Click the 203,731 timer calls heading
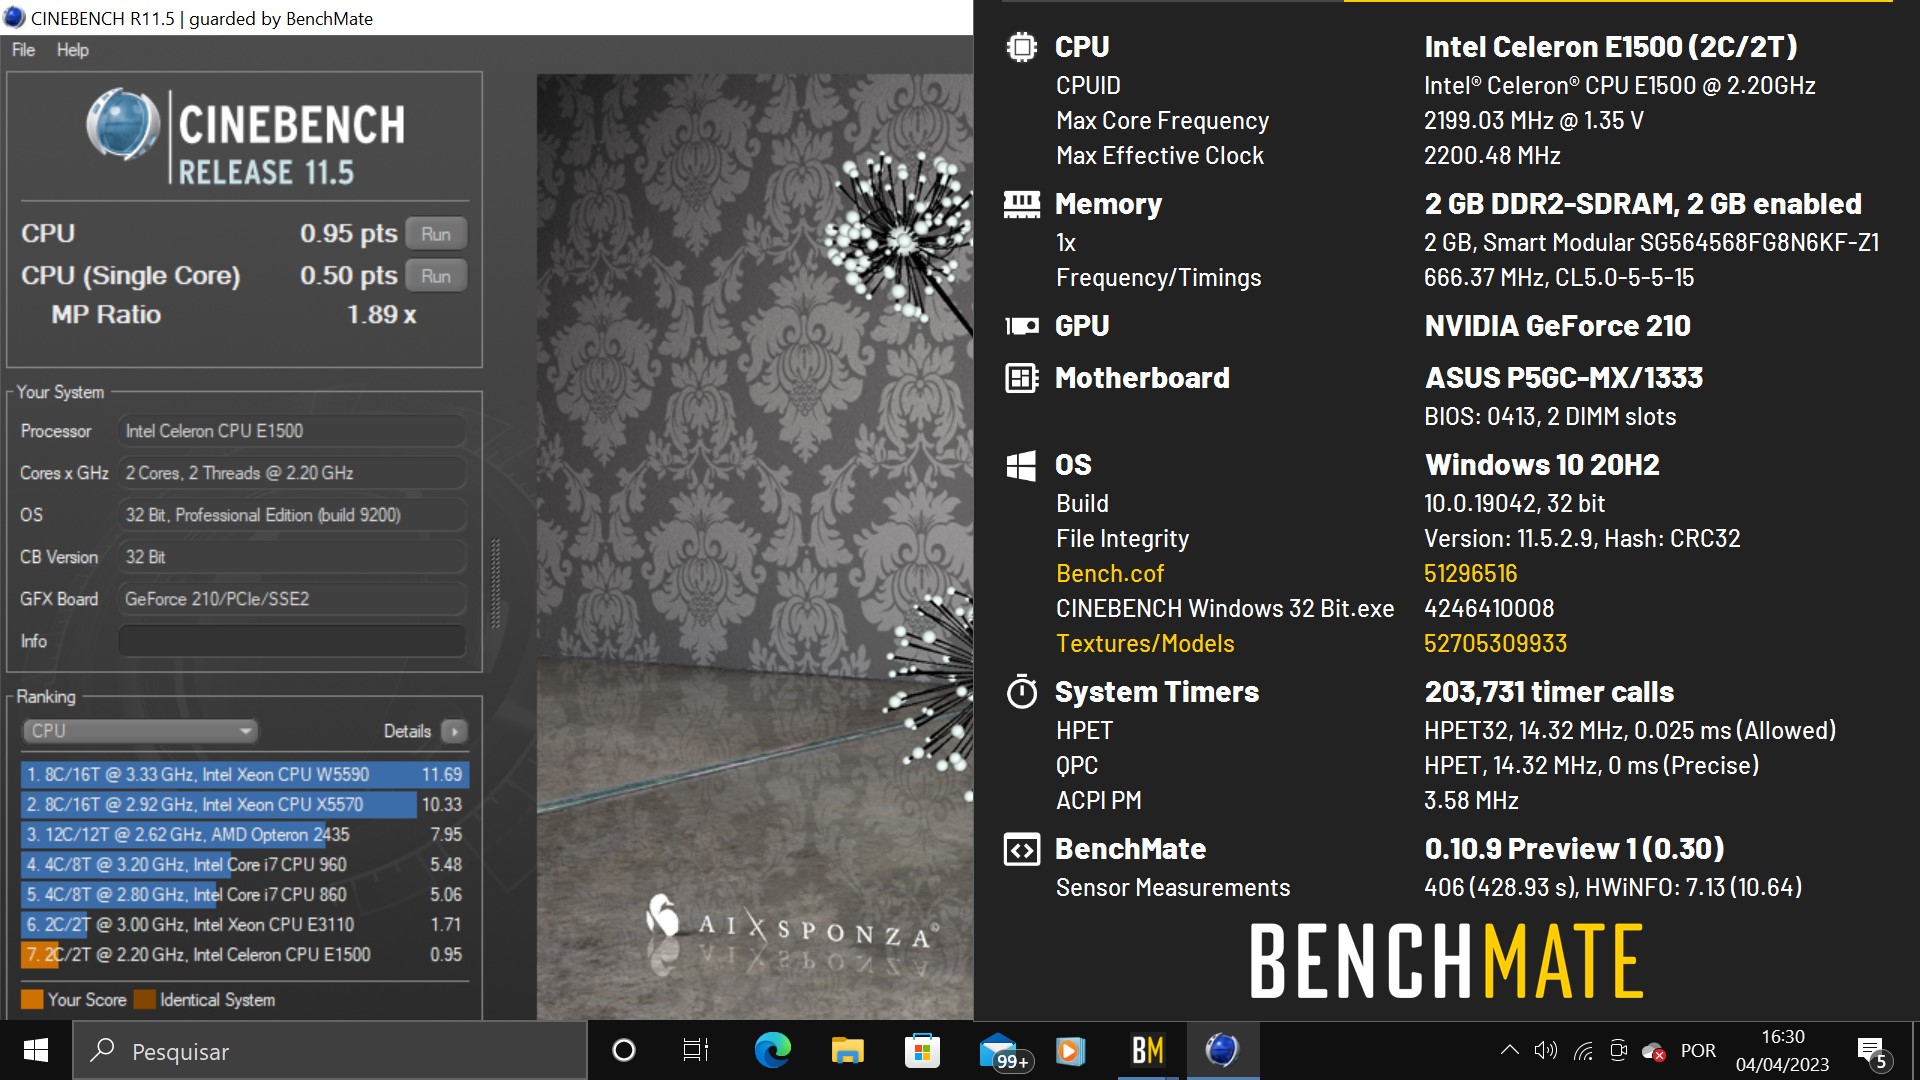1920x1080 pixels. 1548,692
